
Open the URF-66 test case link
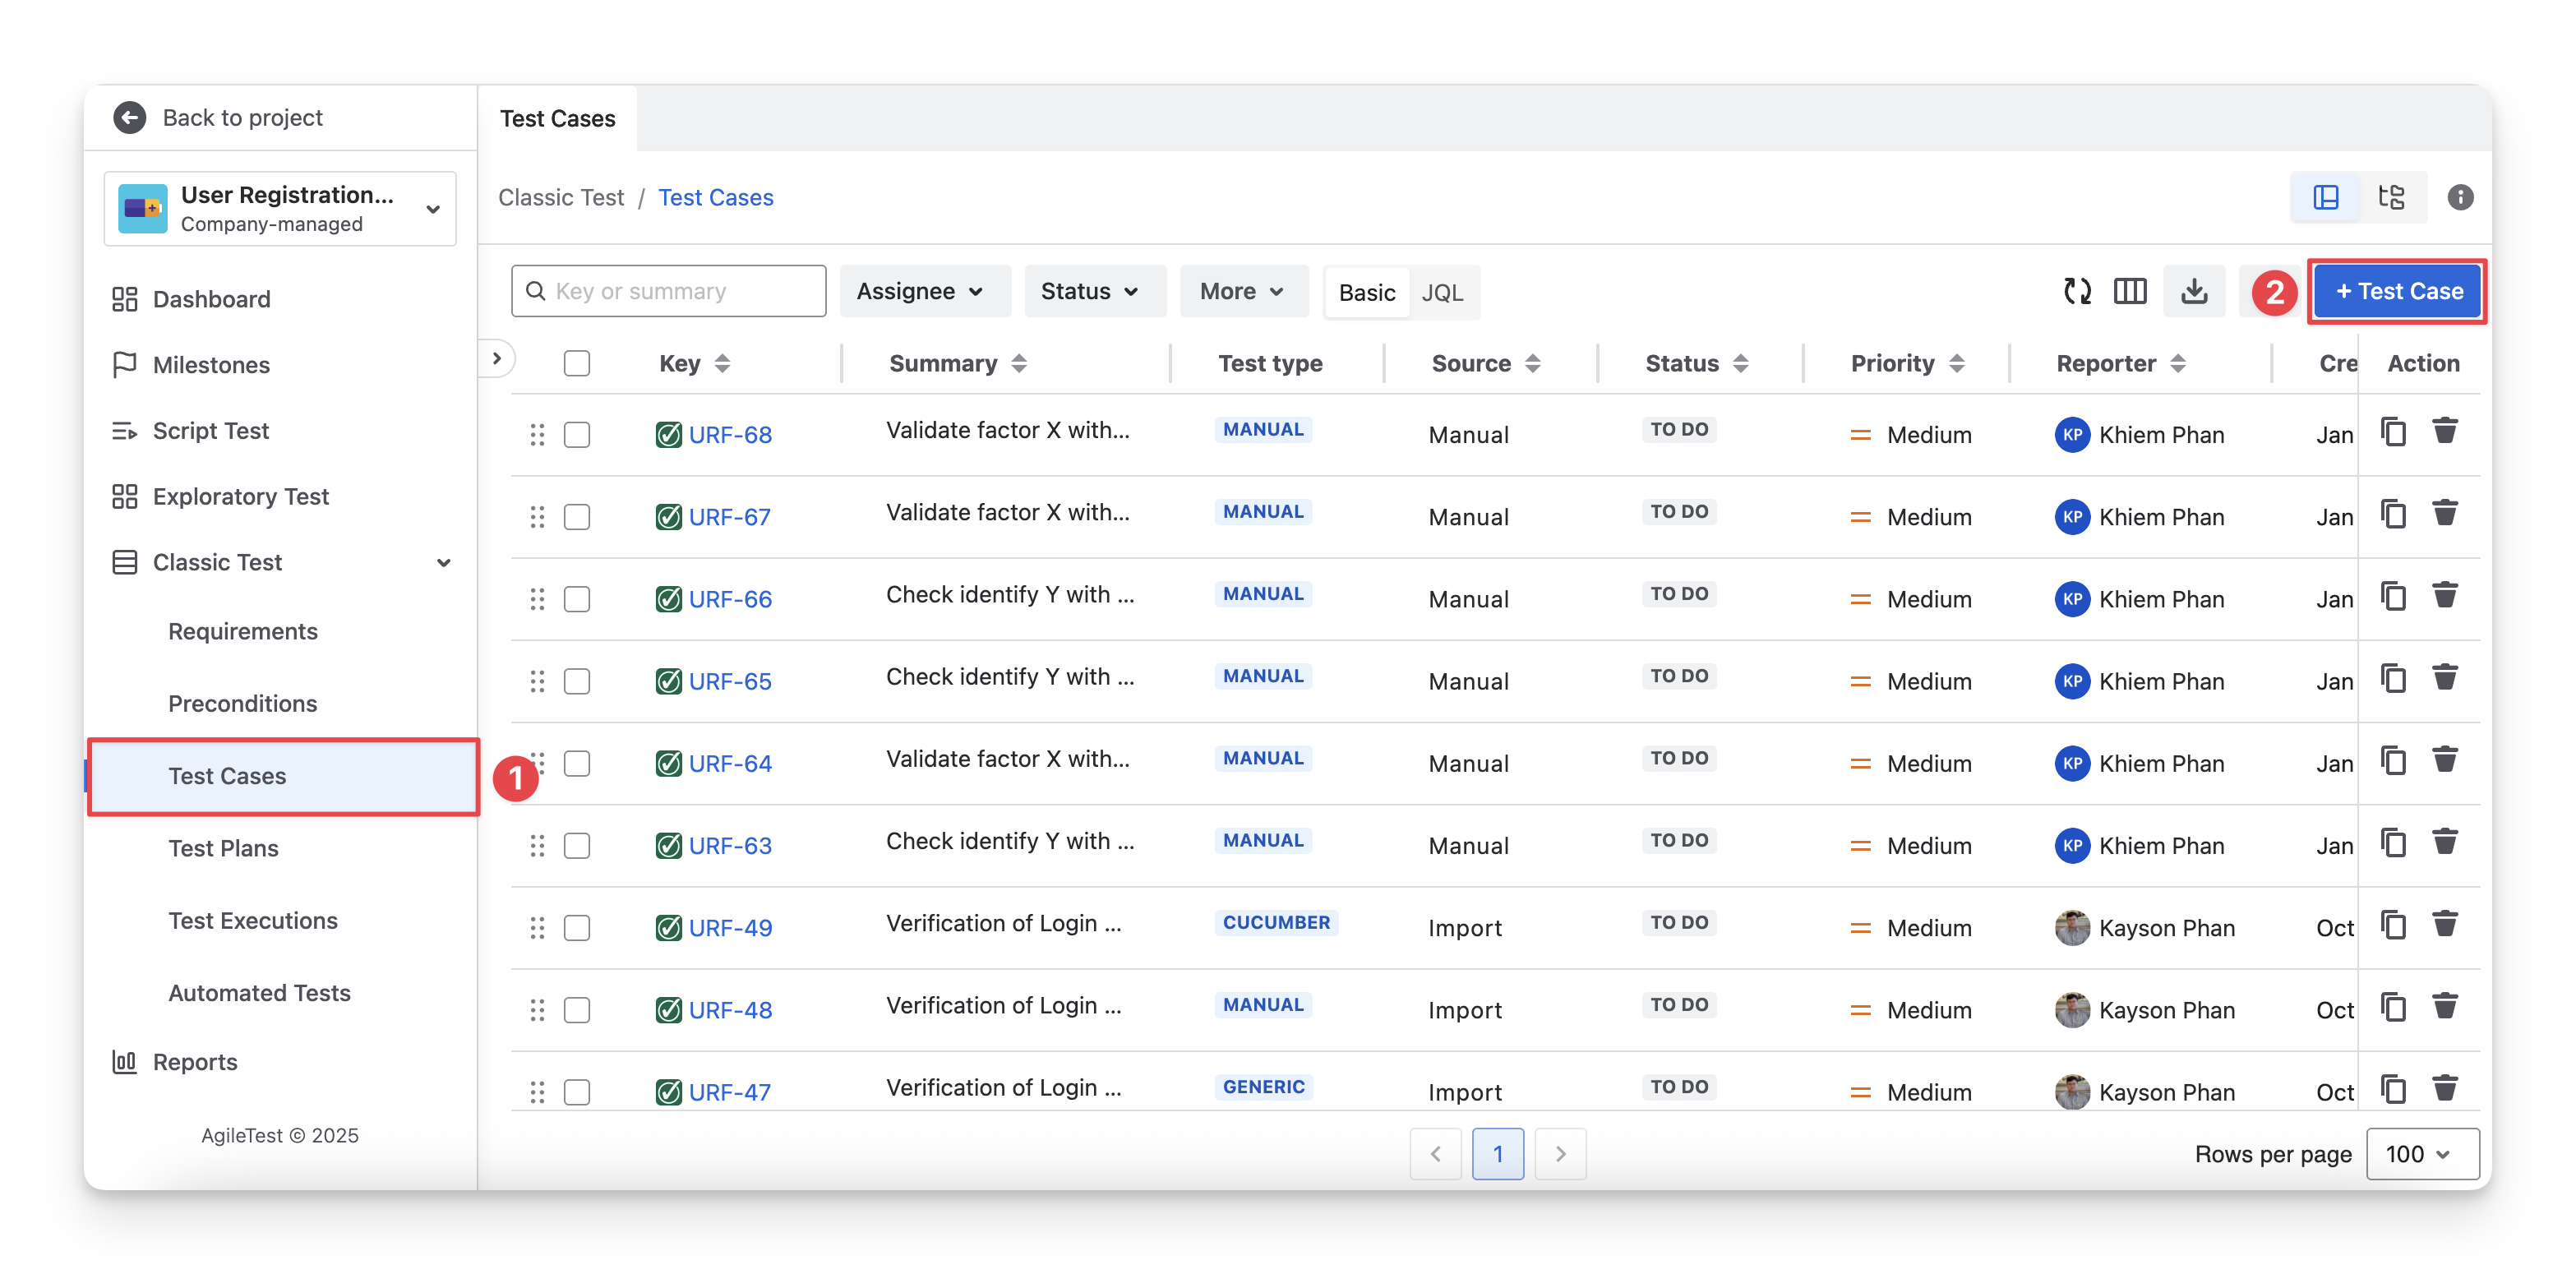(x=730, y=599)
